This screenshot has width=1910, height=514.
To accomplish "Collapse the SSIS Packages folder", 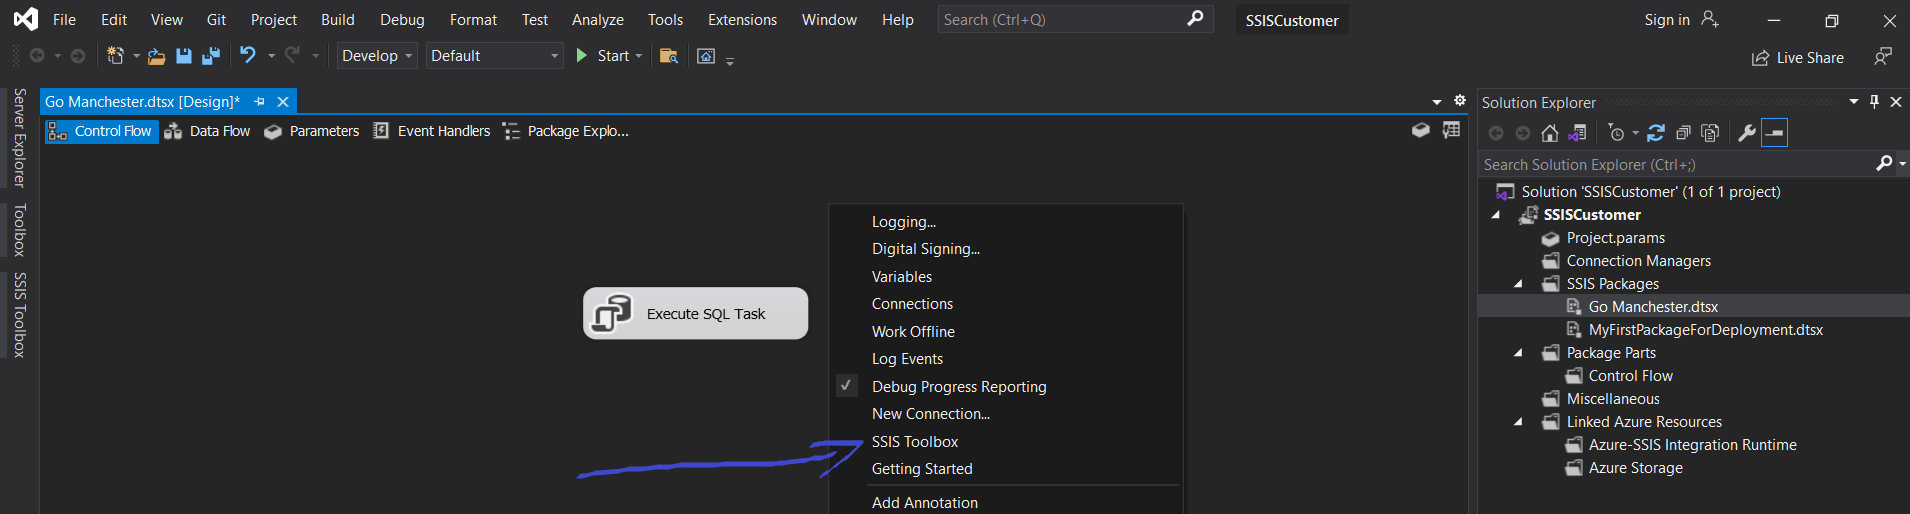I will click(1518, 284).
